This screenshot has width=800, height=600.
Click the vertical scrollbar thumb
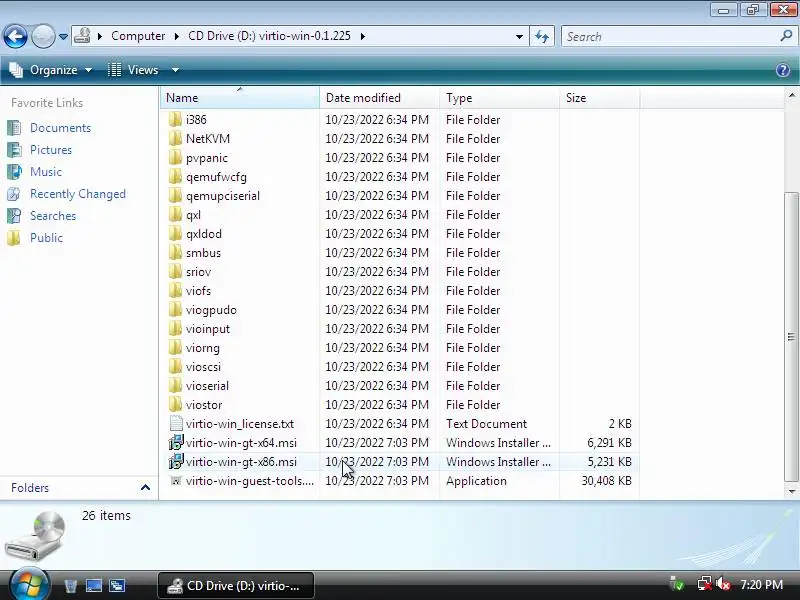pos(791,337)
